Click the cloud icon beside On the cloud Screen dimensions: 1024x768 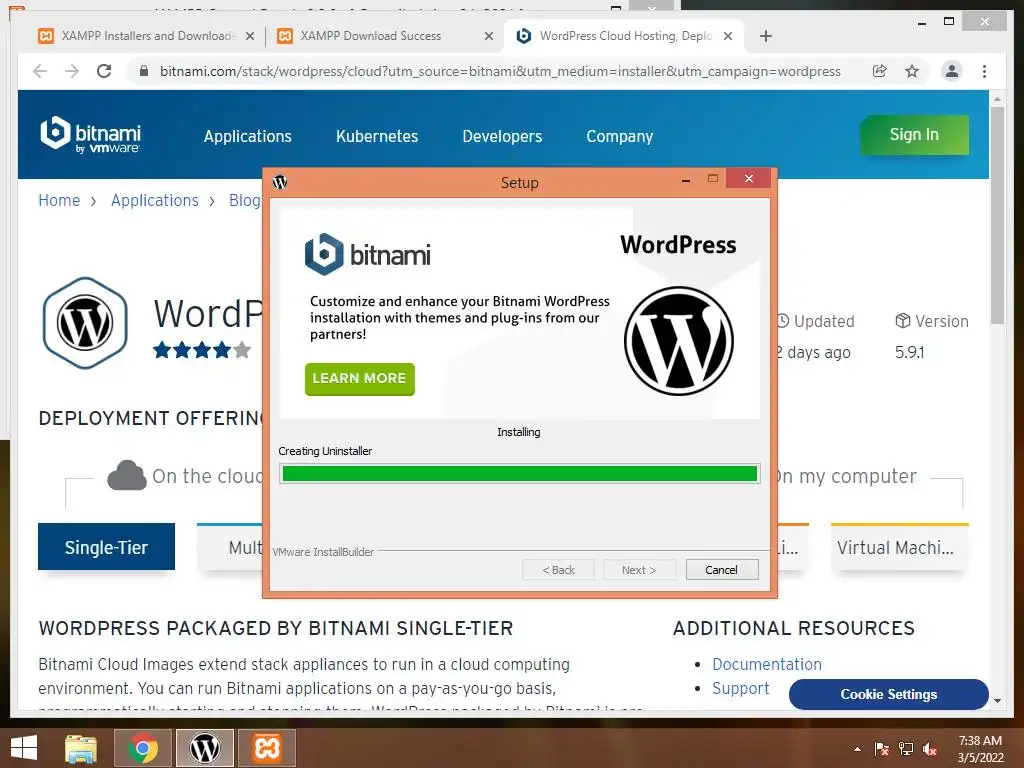tap(127, 475)
